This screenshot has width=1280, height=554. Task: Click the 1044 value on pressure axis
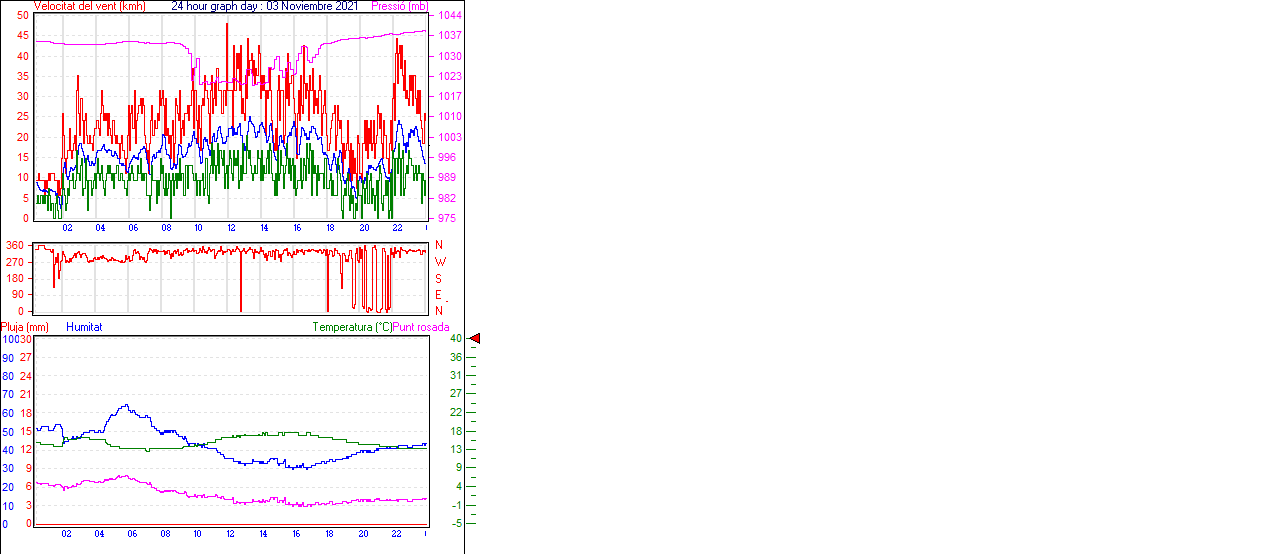(449, 15)
